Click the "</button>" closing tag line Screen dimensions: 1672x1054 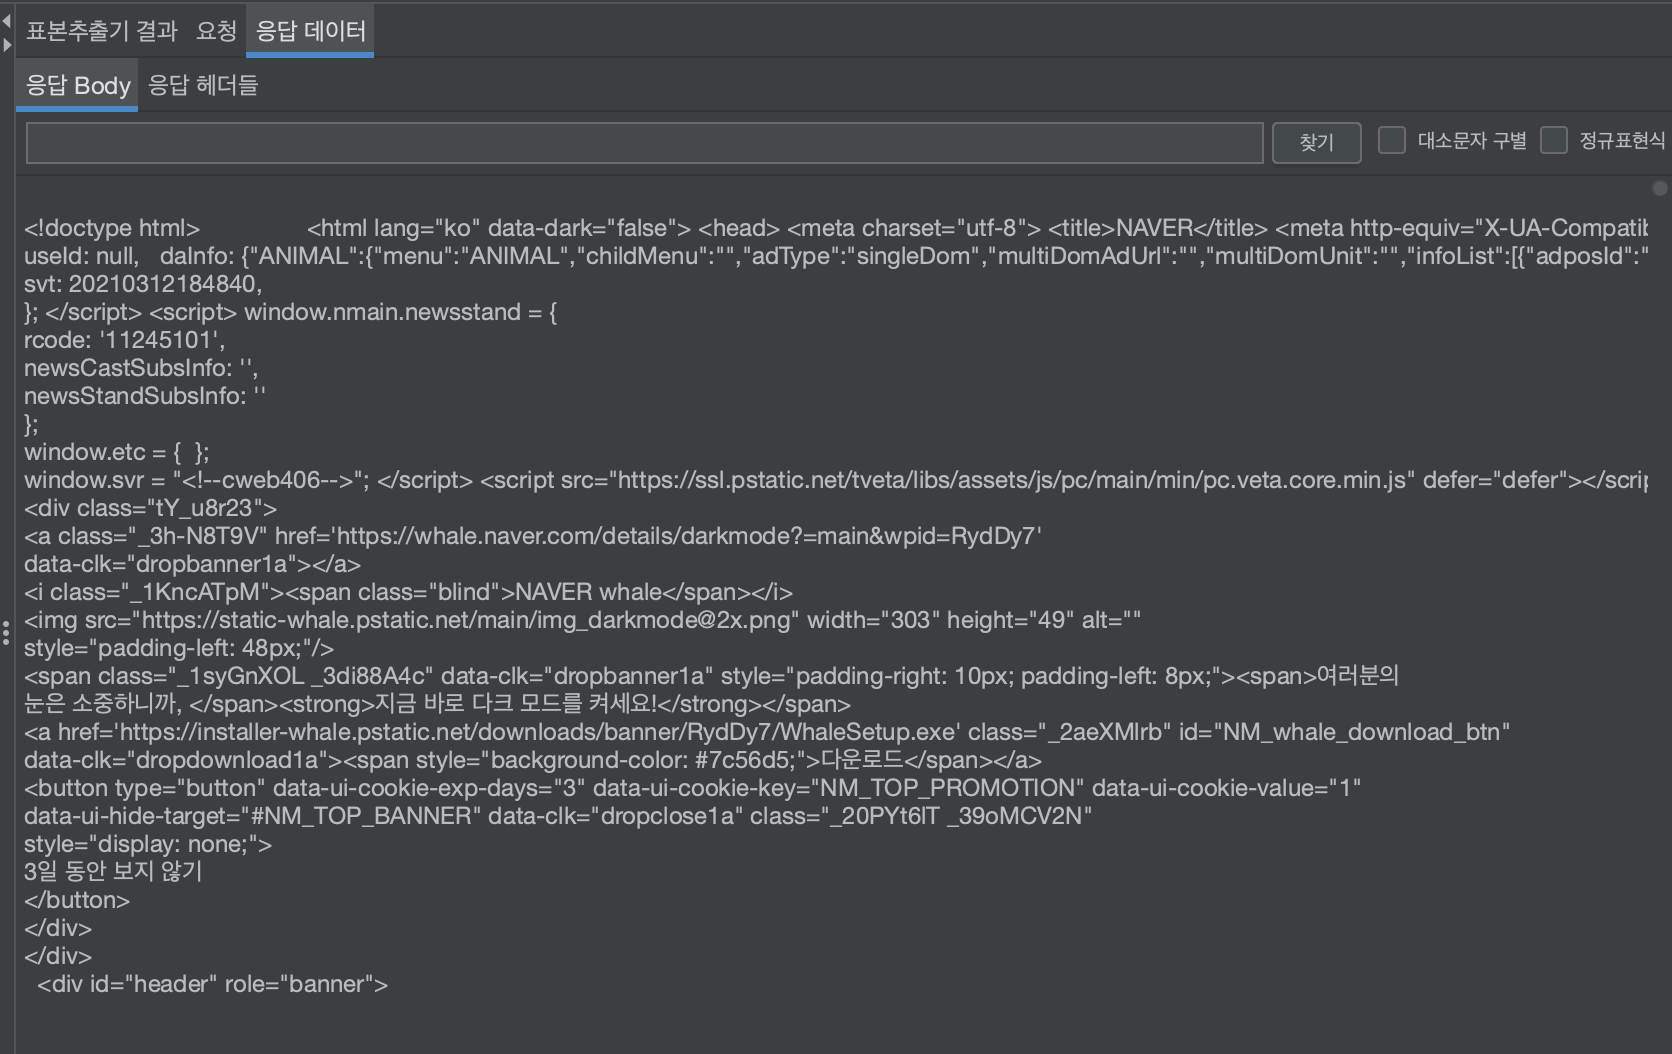tap(77, 900)
